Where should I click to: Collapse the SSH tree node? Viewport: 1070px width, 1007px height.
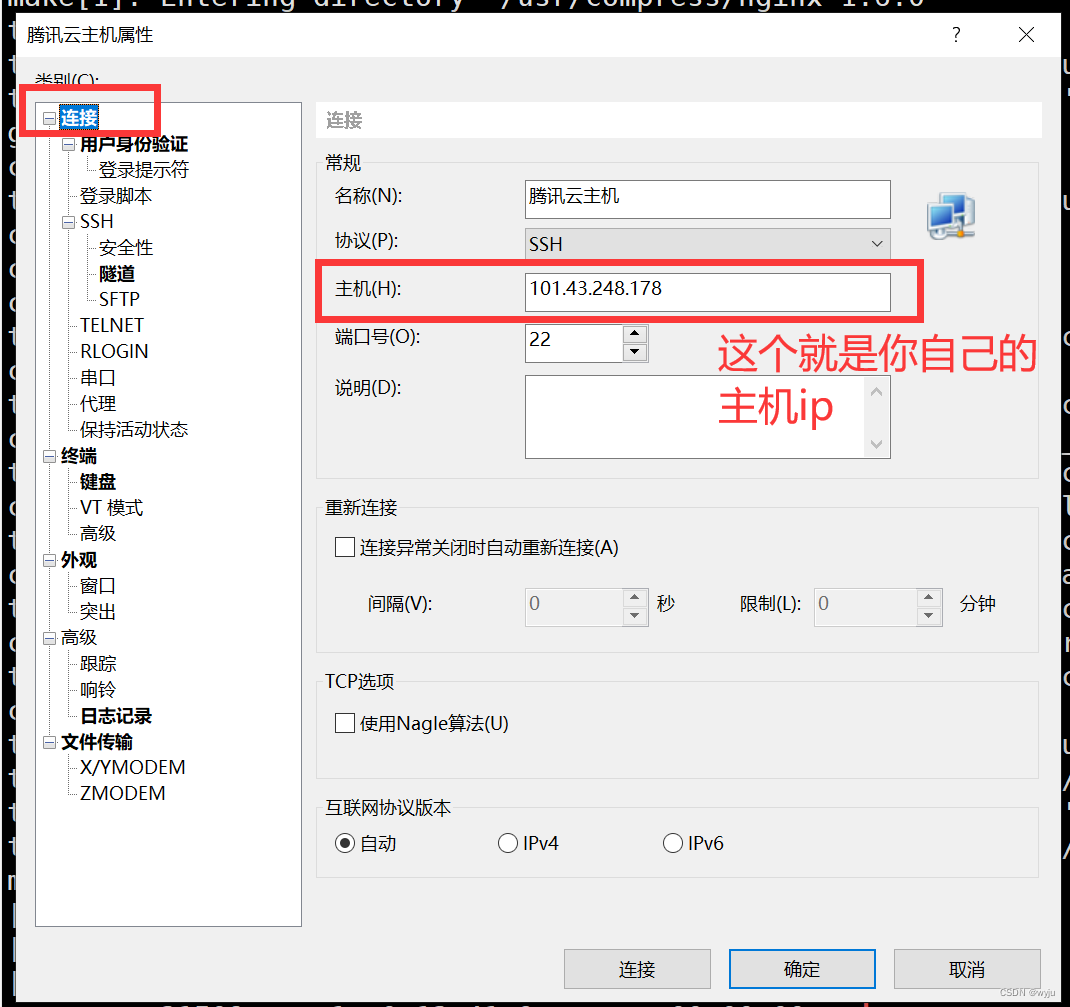[x=68, y=222]
